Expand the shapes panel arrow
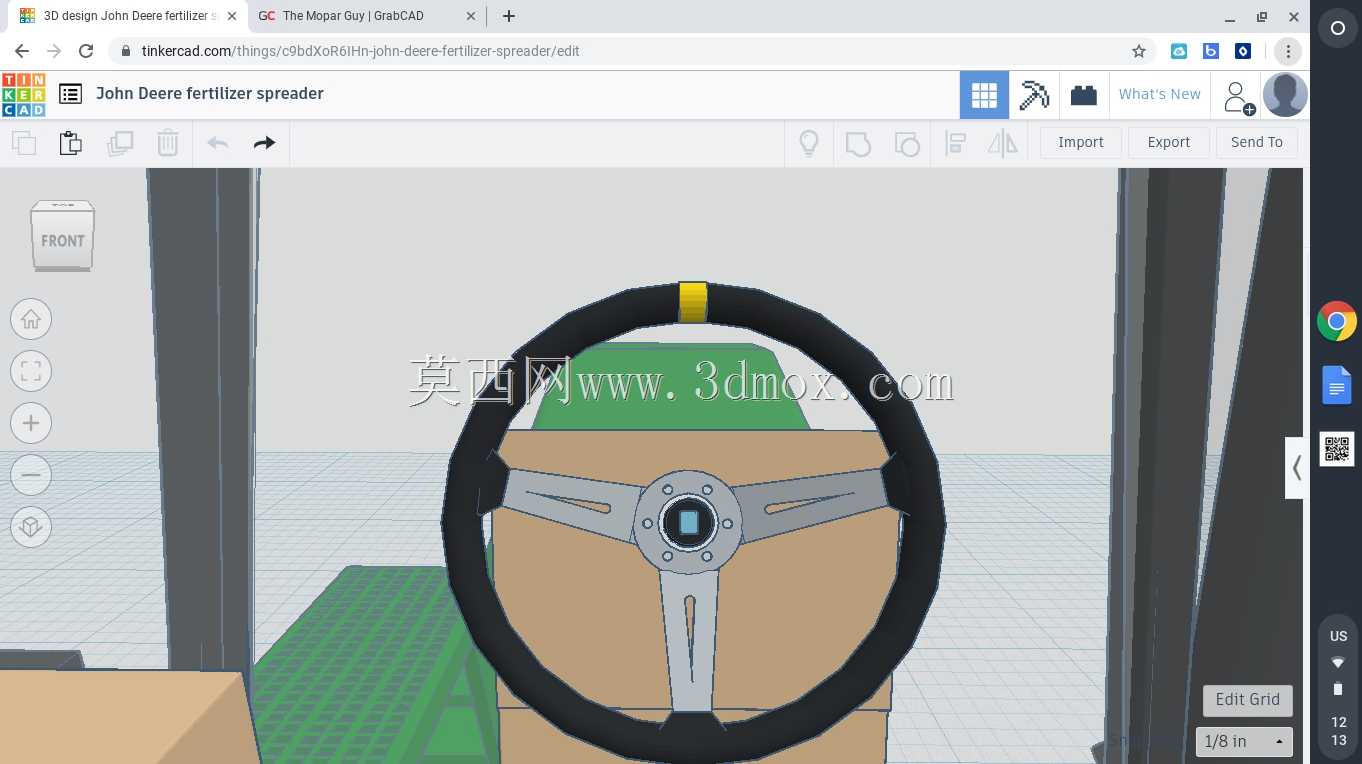The width and height of the screenshot is (1362, 764). pos(1296,468)
